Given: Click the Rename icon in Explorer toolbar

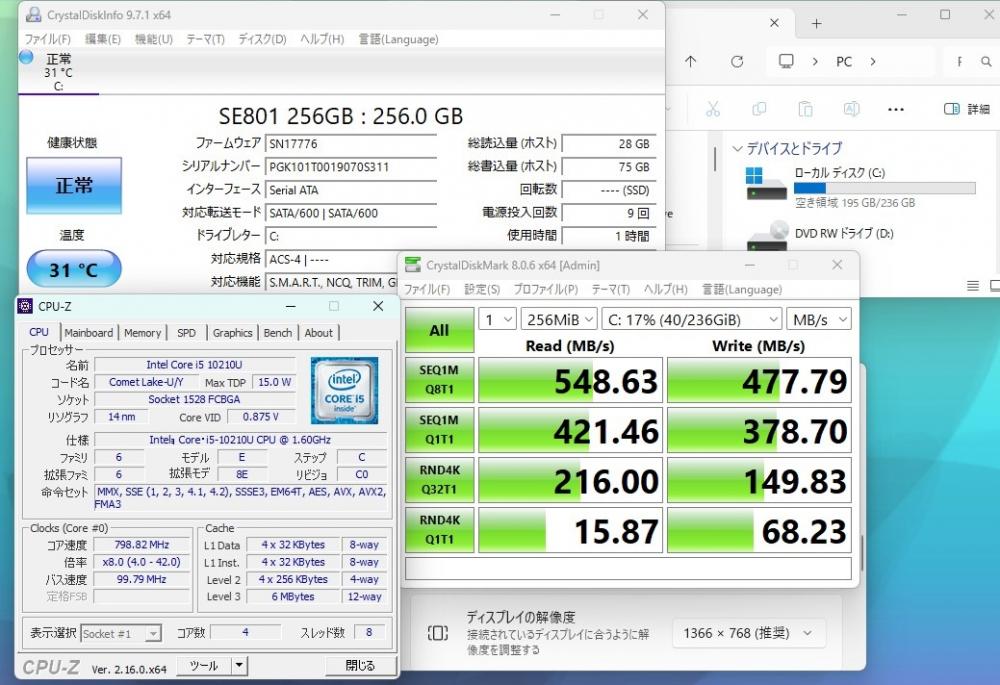Looking at the screenshot, I should [851, 109].
